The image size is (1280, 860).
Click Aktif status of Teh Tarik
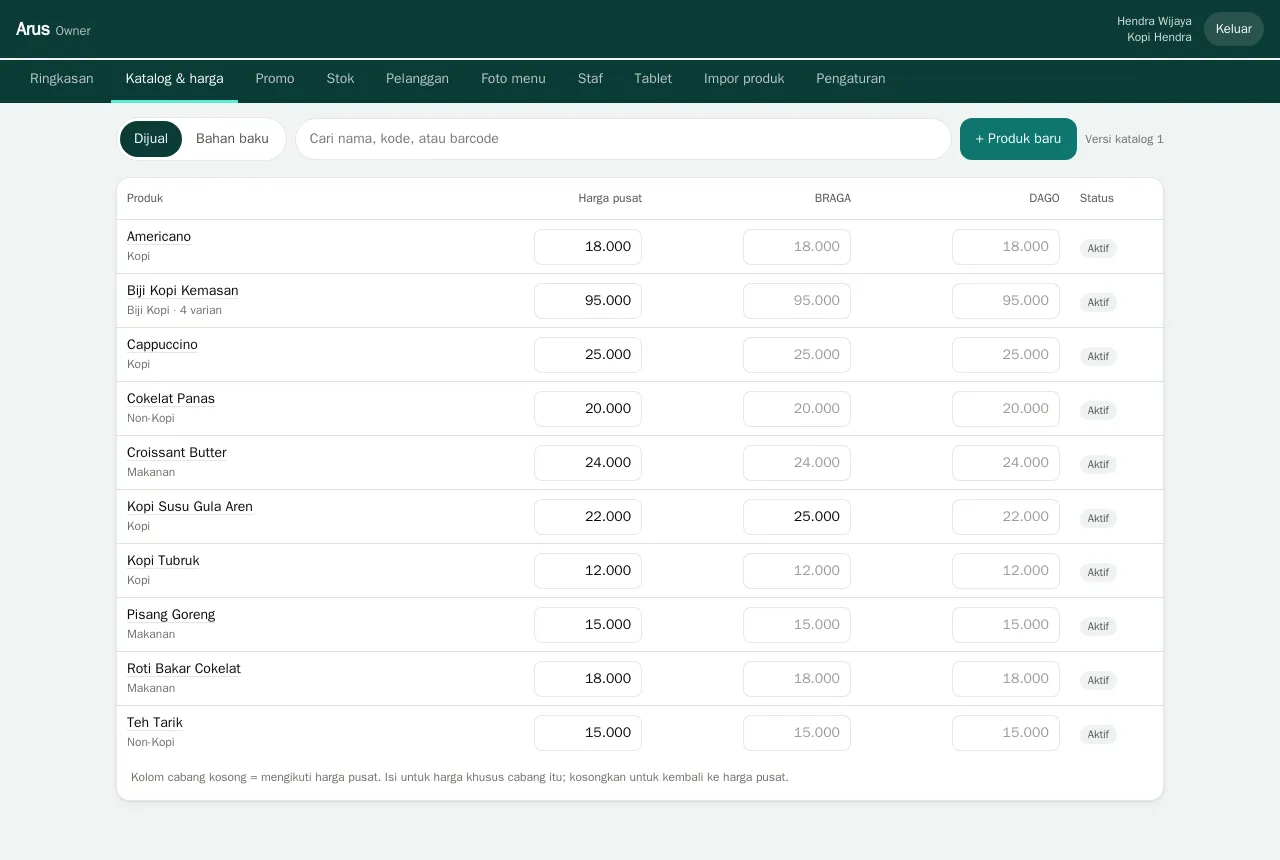(x=1098, y=734)
